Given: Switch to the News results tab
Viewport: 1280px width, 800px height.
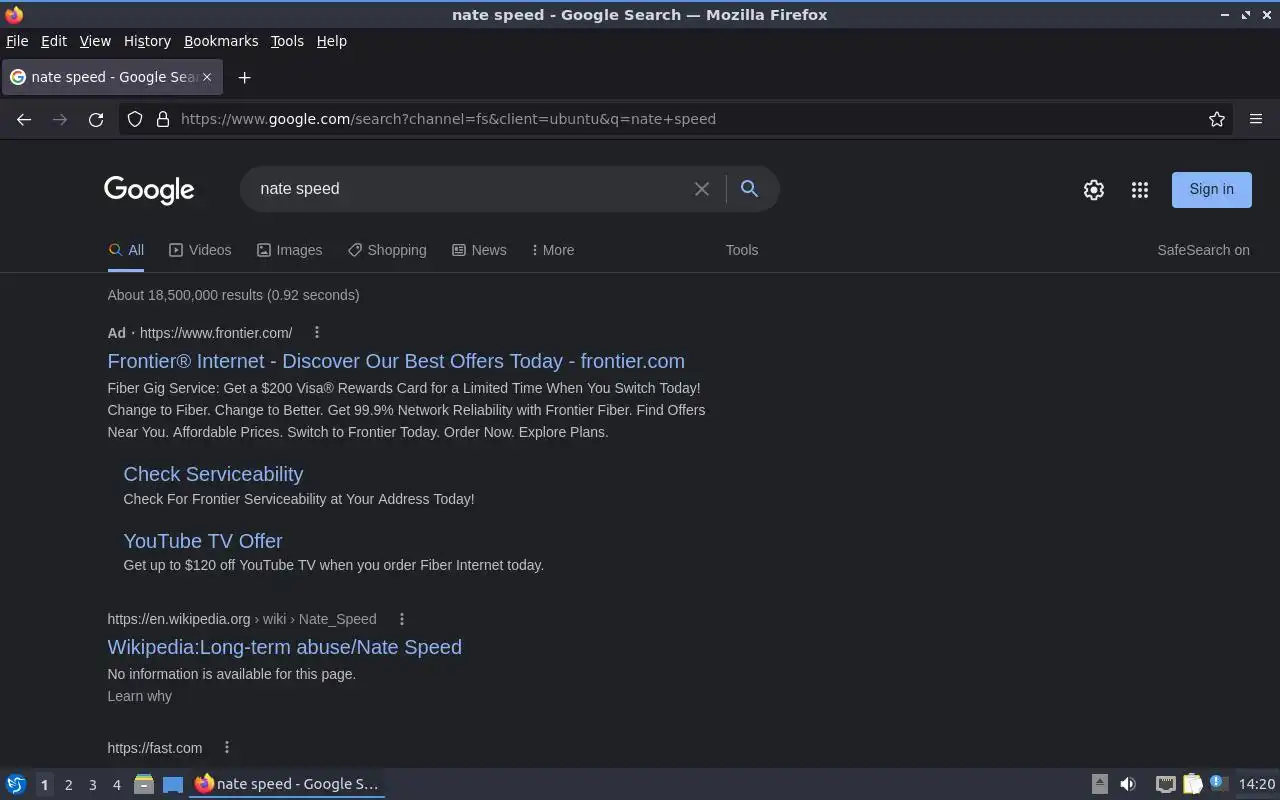Looking at the screenshot, I should (479, 250).
